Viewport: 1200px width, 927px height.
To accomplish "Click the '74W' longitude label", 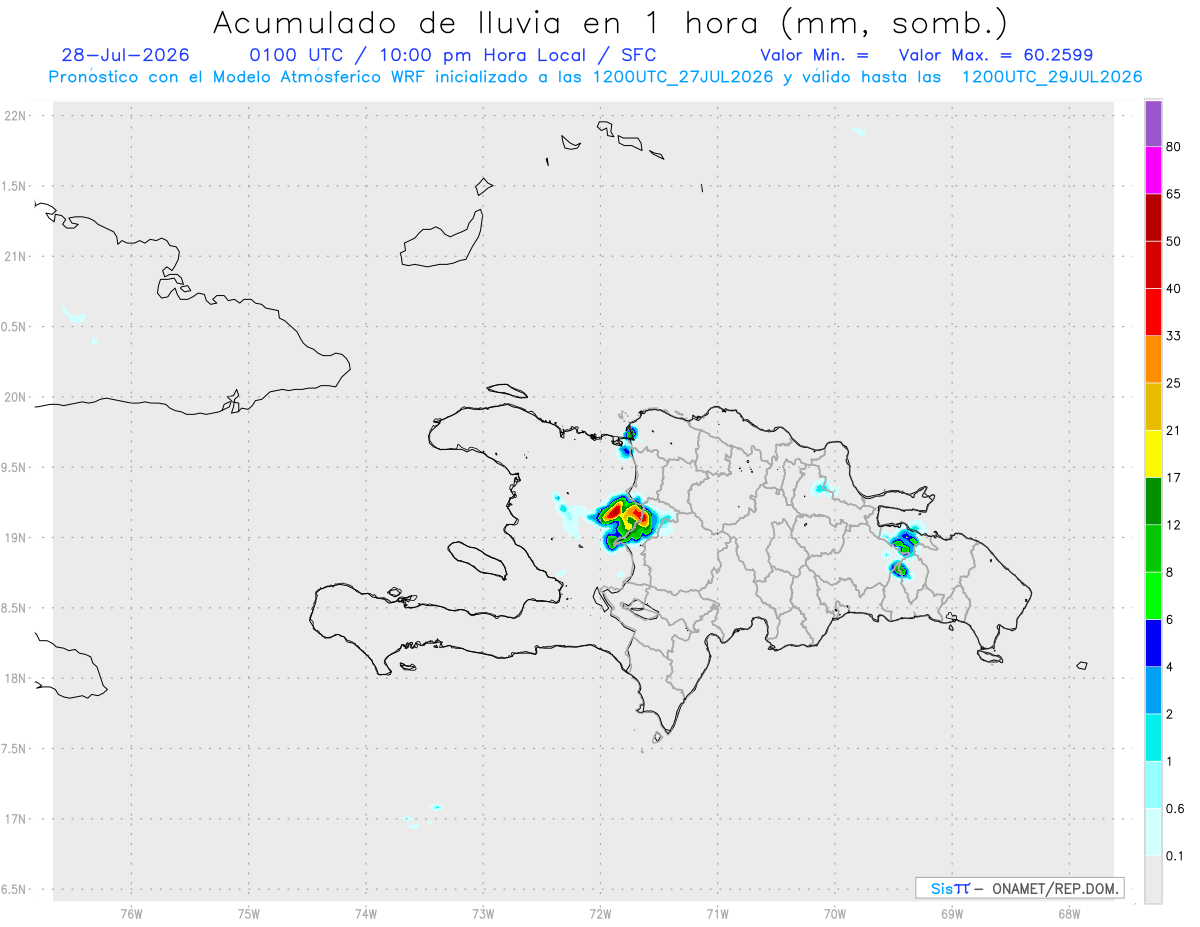I will coord(366,913).
